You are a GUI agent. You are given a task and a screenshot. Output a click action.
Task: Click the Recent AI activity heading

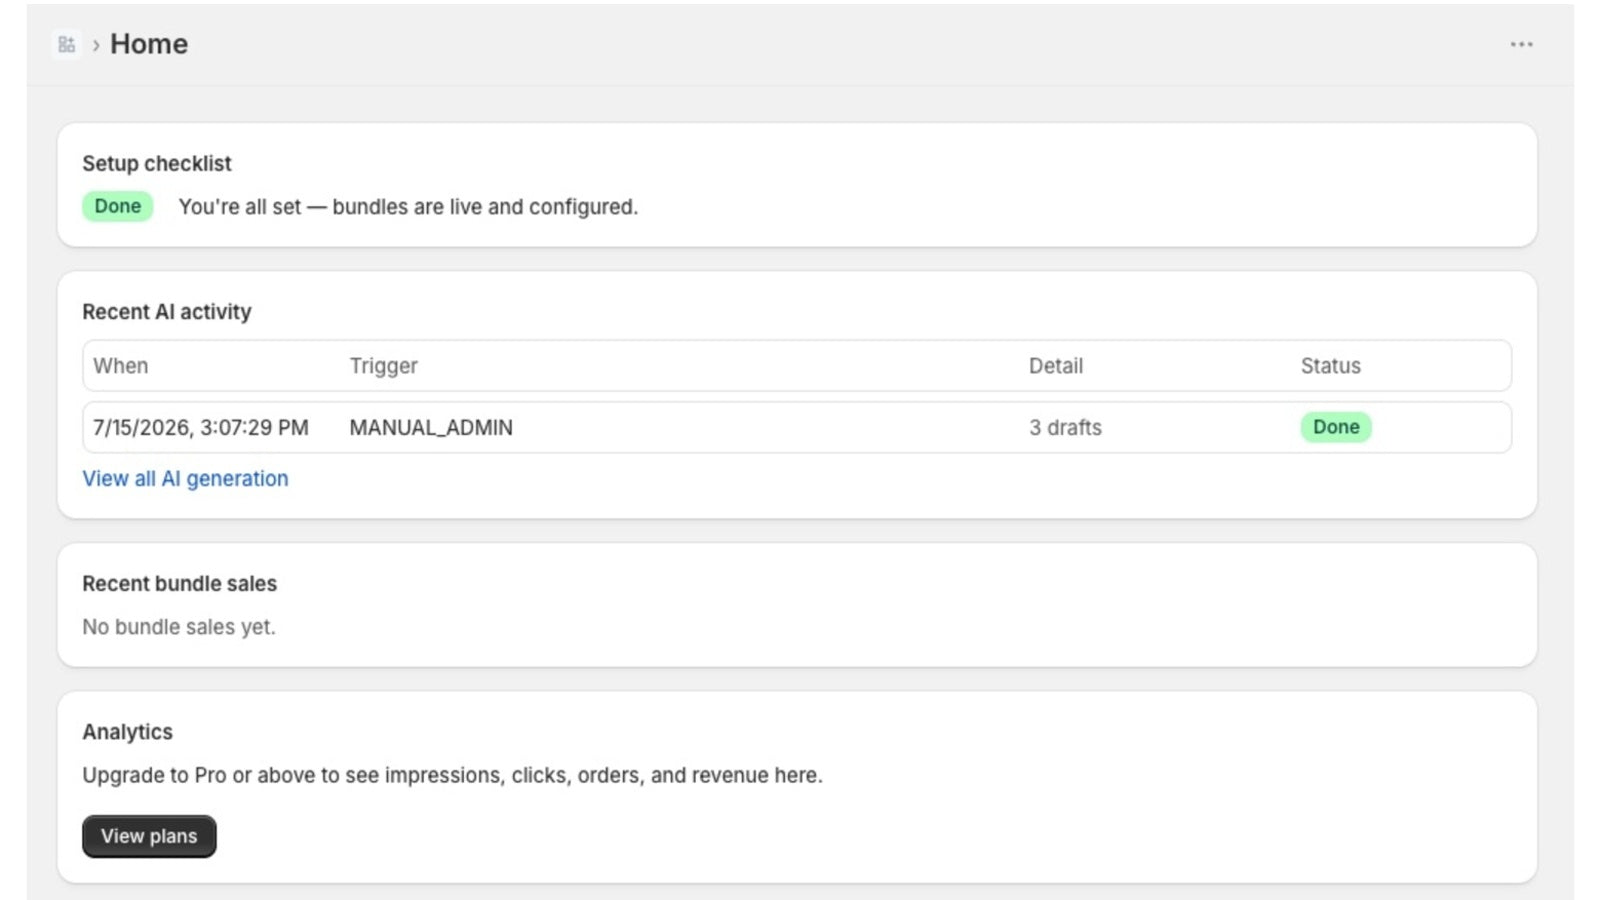pos(167,312)
